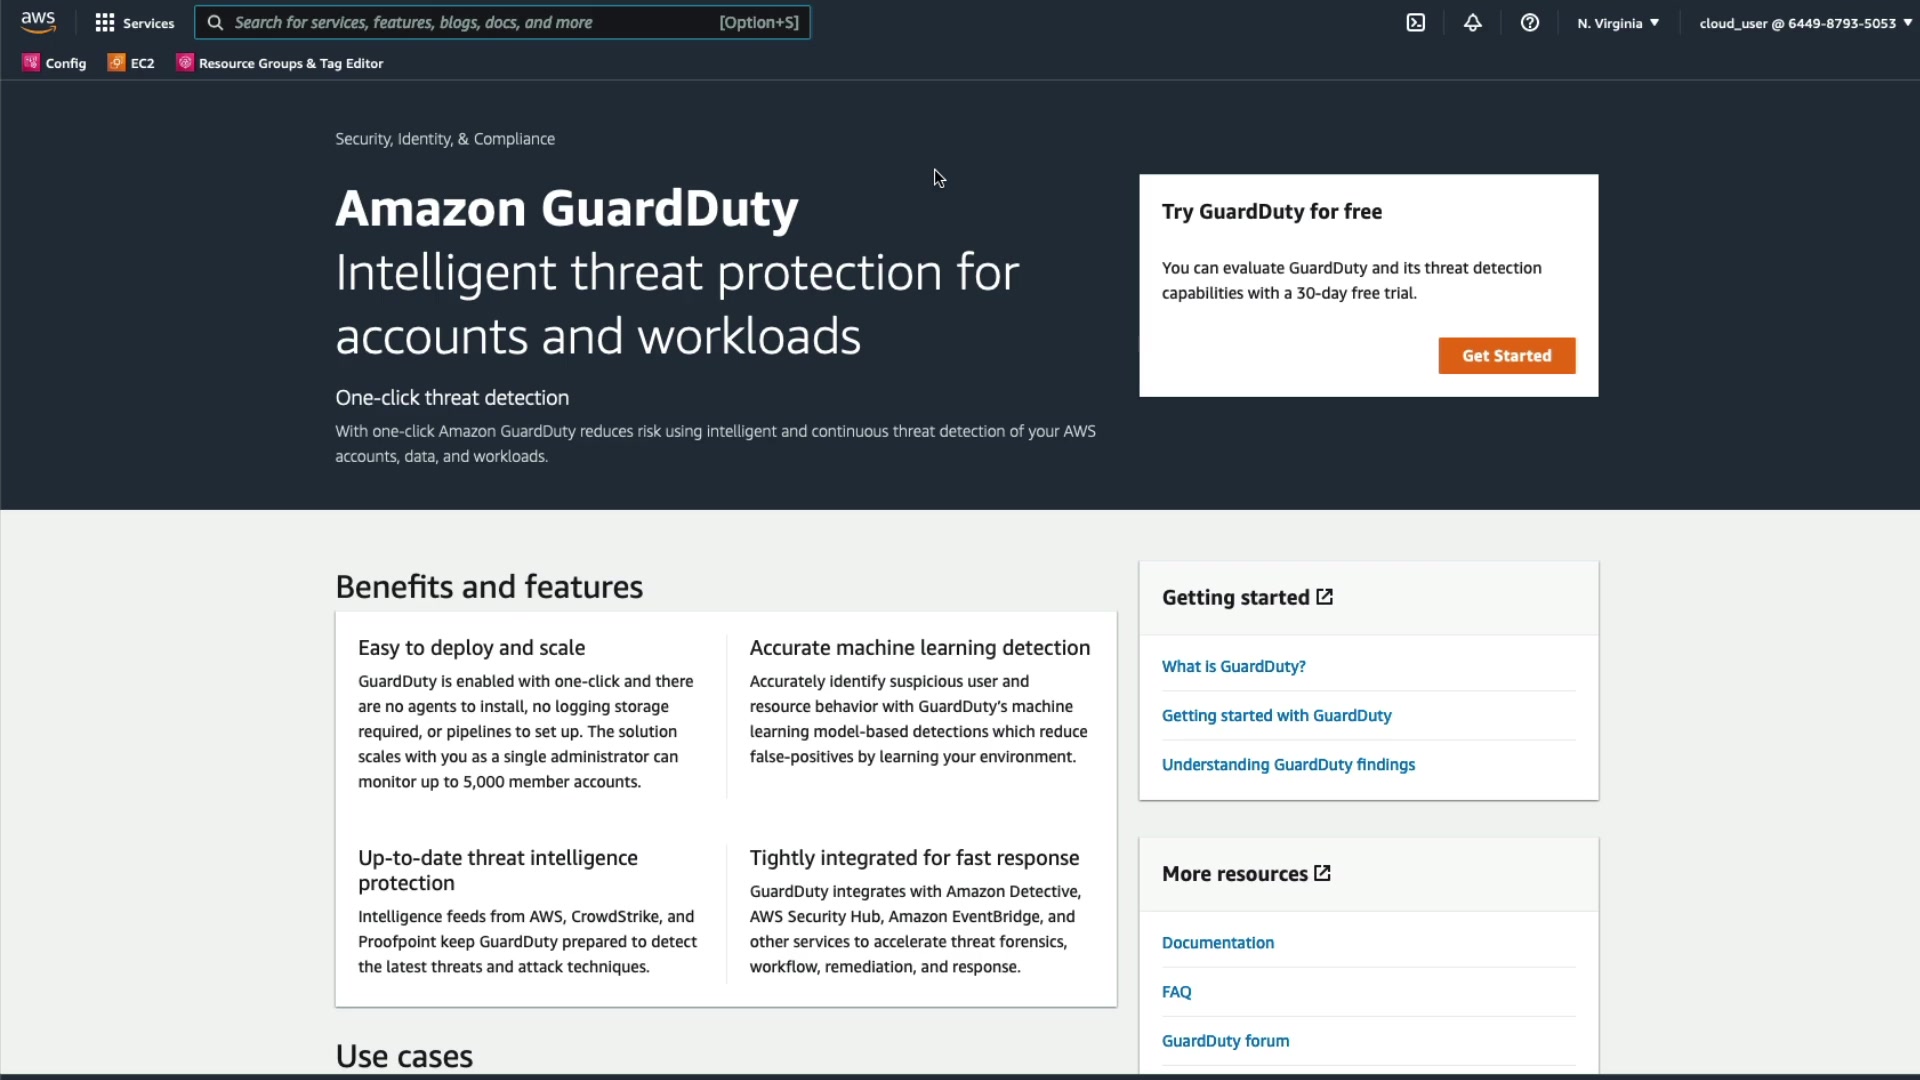Click the services search field
Screen dimensions: 1920x1080
pyautogui.click(x=470, y=22)
